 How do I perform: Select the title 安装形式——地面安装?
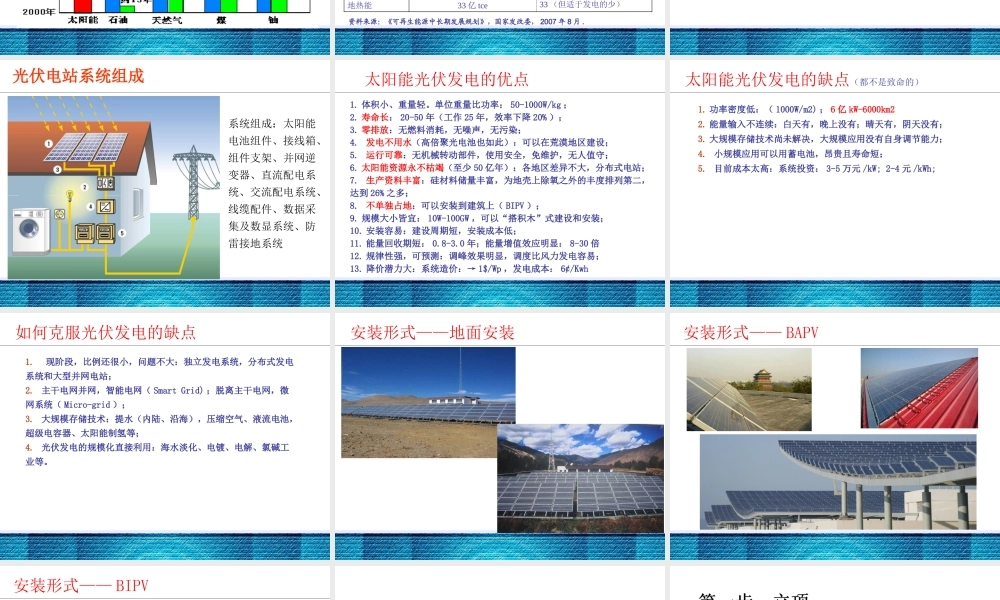(x=435, y=331)
